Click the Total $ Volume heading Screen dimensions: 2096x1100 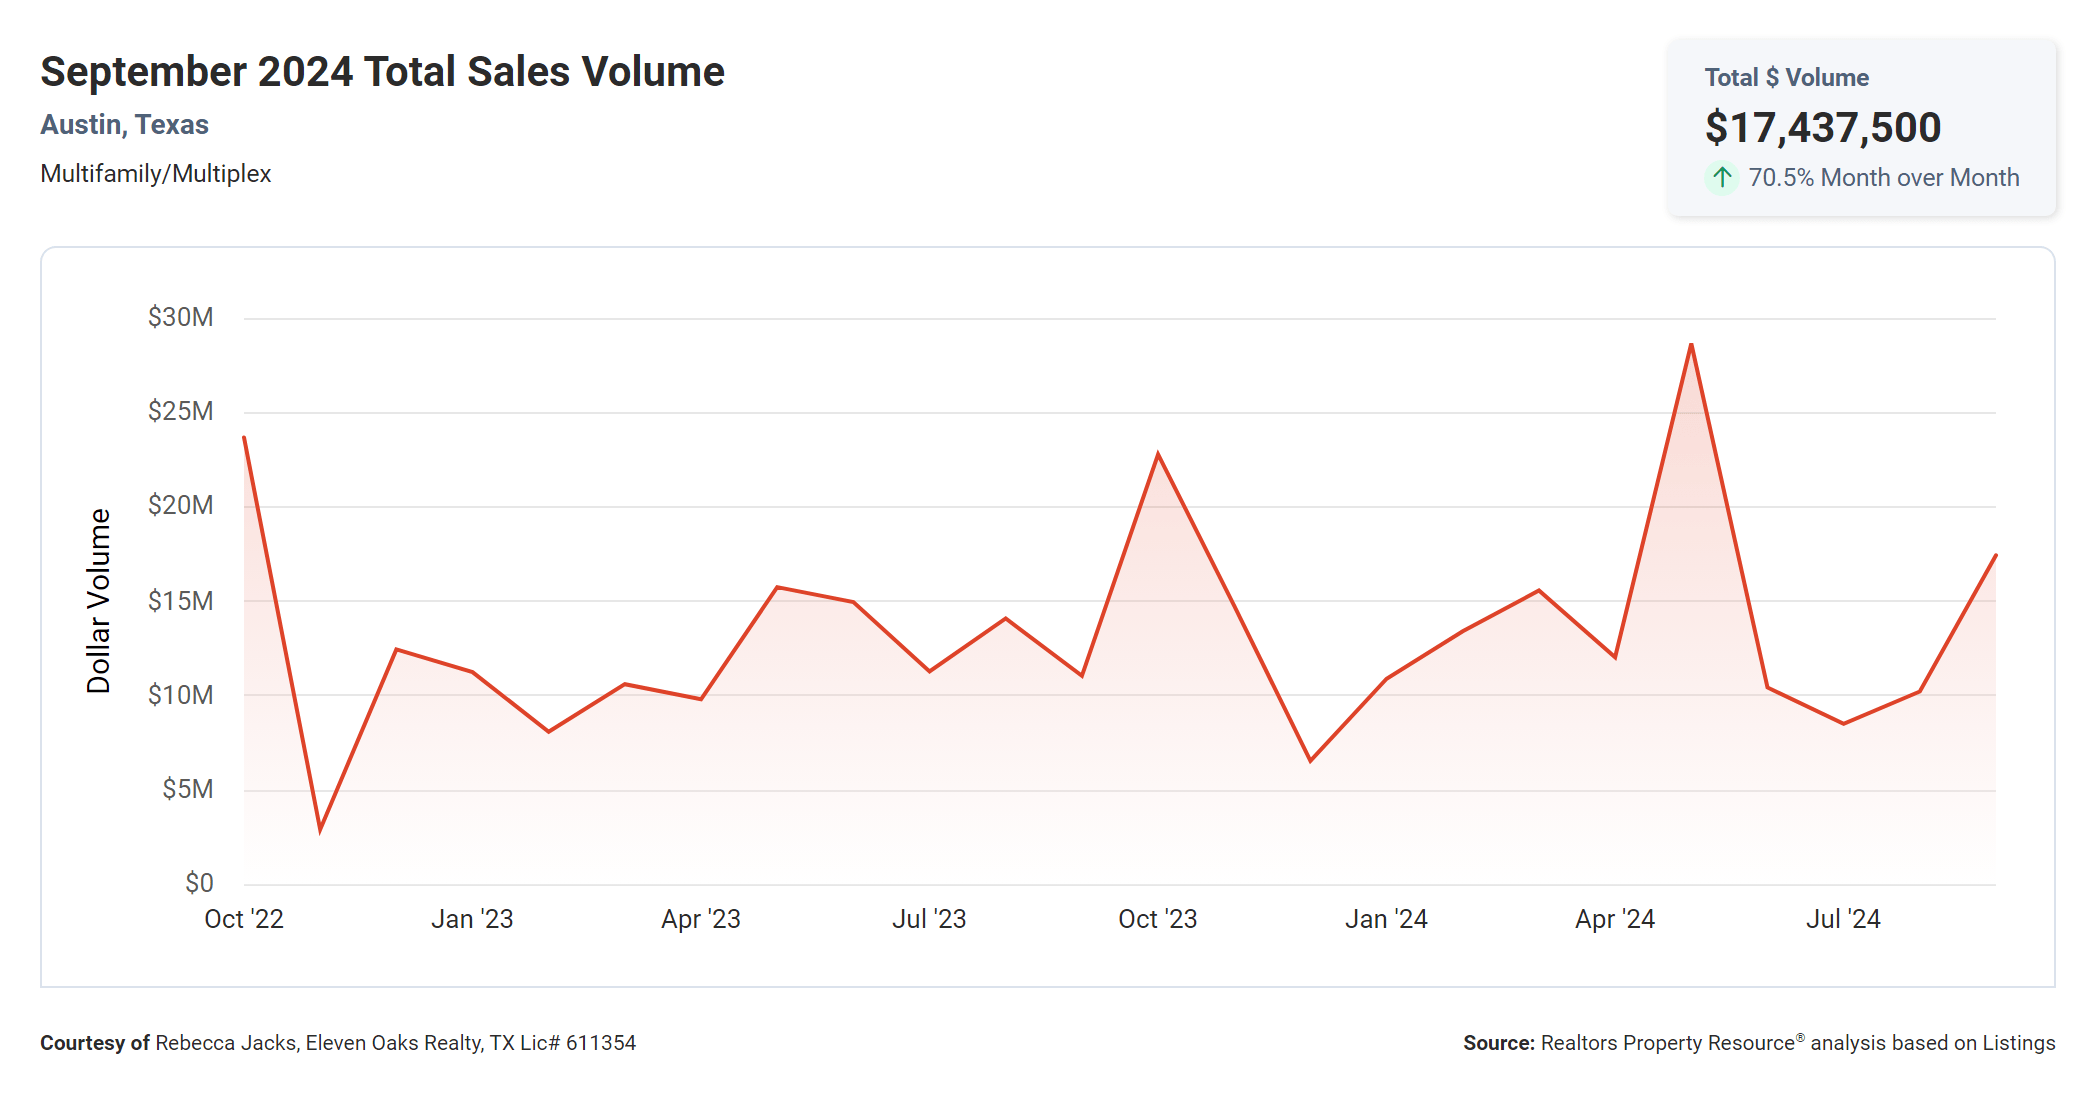(1786, 78)
